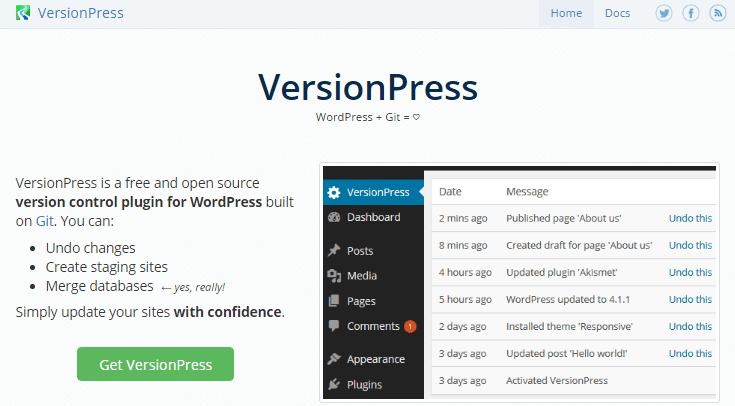Click 'Simply update your sites with confidence' text
The width and height of the screenshot is (735, 406).
150,312
